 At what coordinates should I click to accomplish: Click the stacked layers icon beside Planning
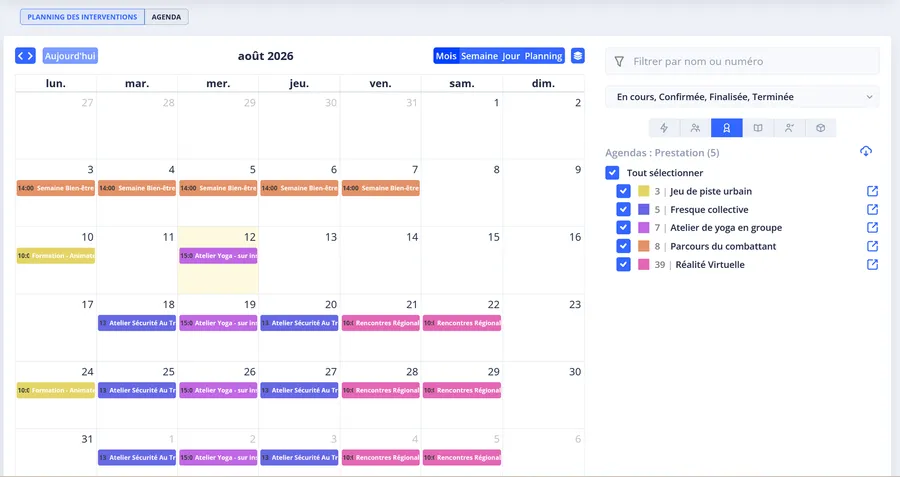point(577,56)
